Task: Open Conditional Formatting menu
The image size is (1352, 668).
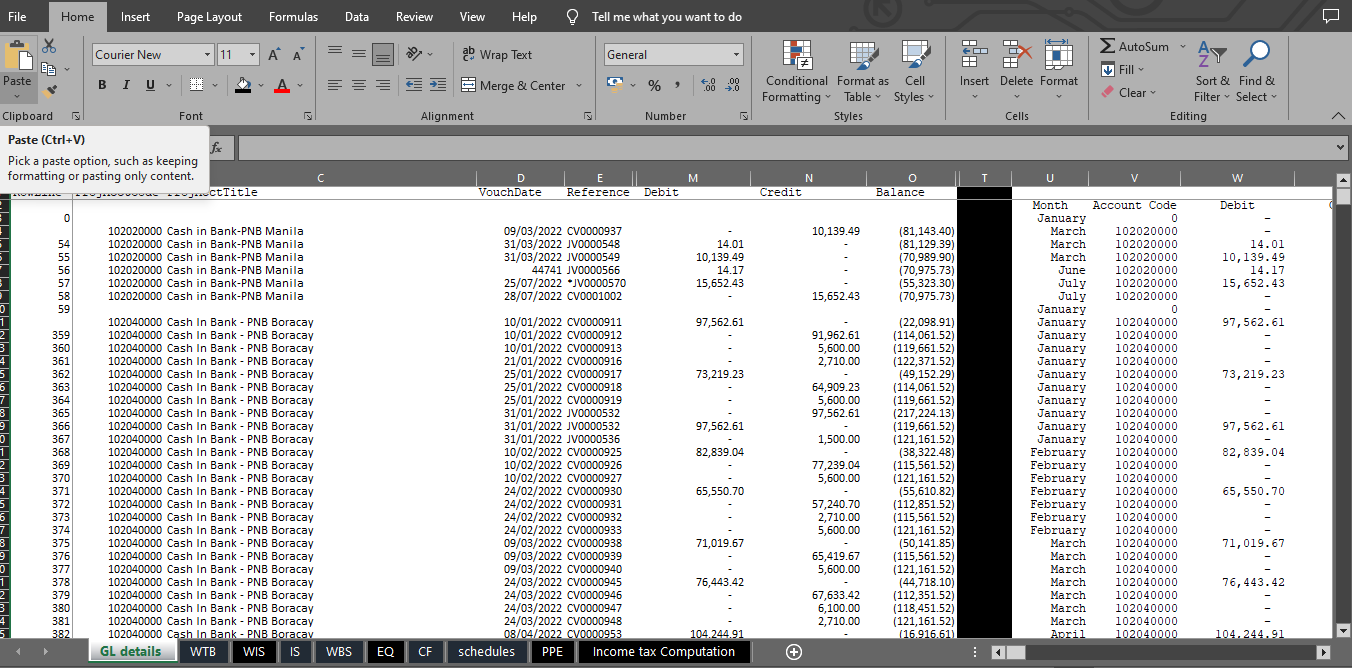Action: (x=797, y=71)
